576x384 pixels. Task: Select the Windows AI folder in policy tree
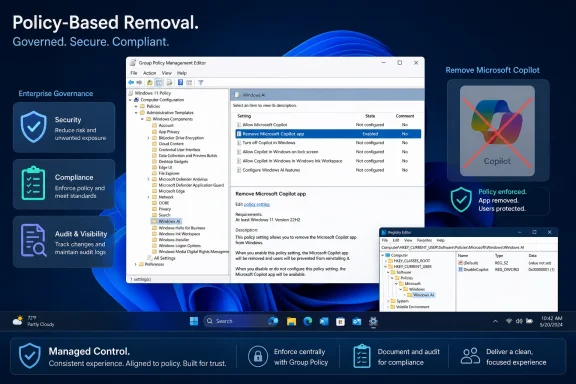(x=166, y=221)
